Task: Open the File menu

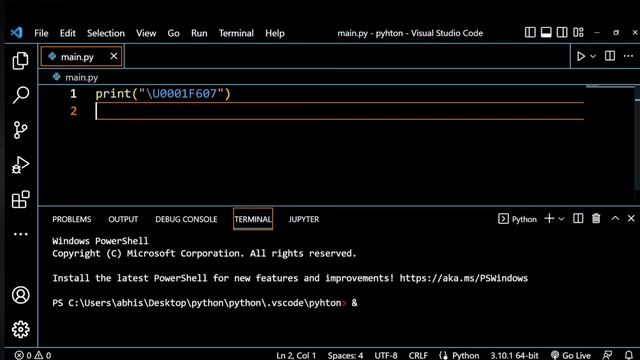Action: [41, 33]
